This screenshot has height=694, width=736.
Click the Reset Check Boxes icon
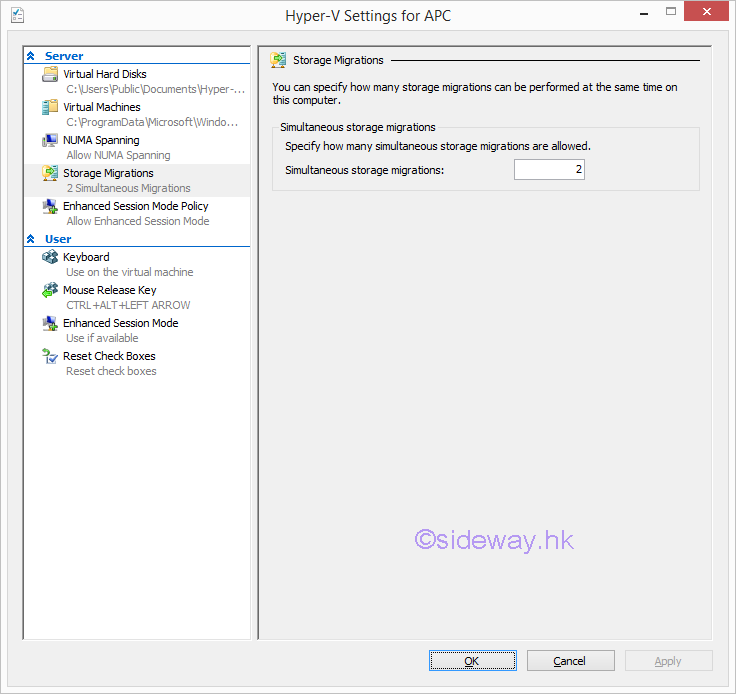50,356
